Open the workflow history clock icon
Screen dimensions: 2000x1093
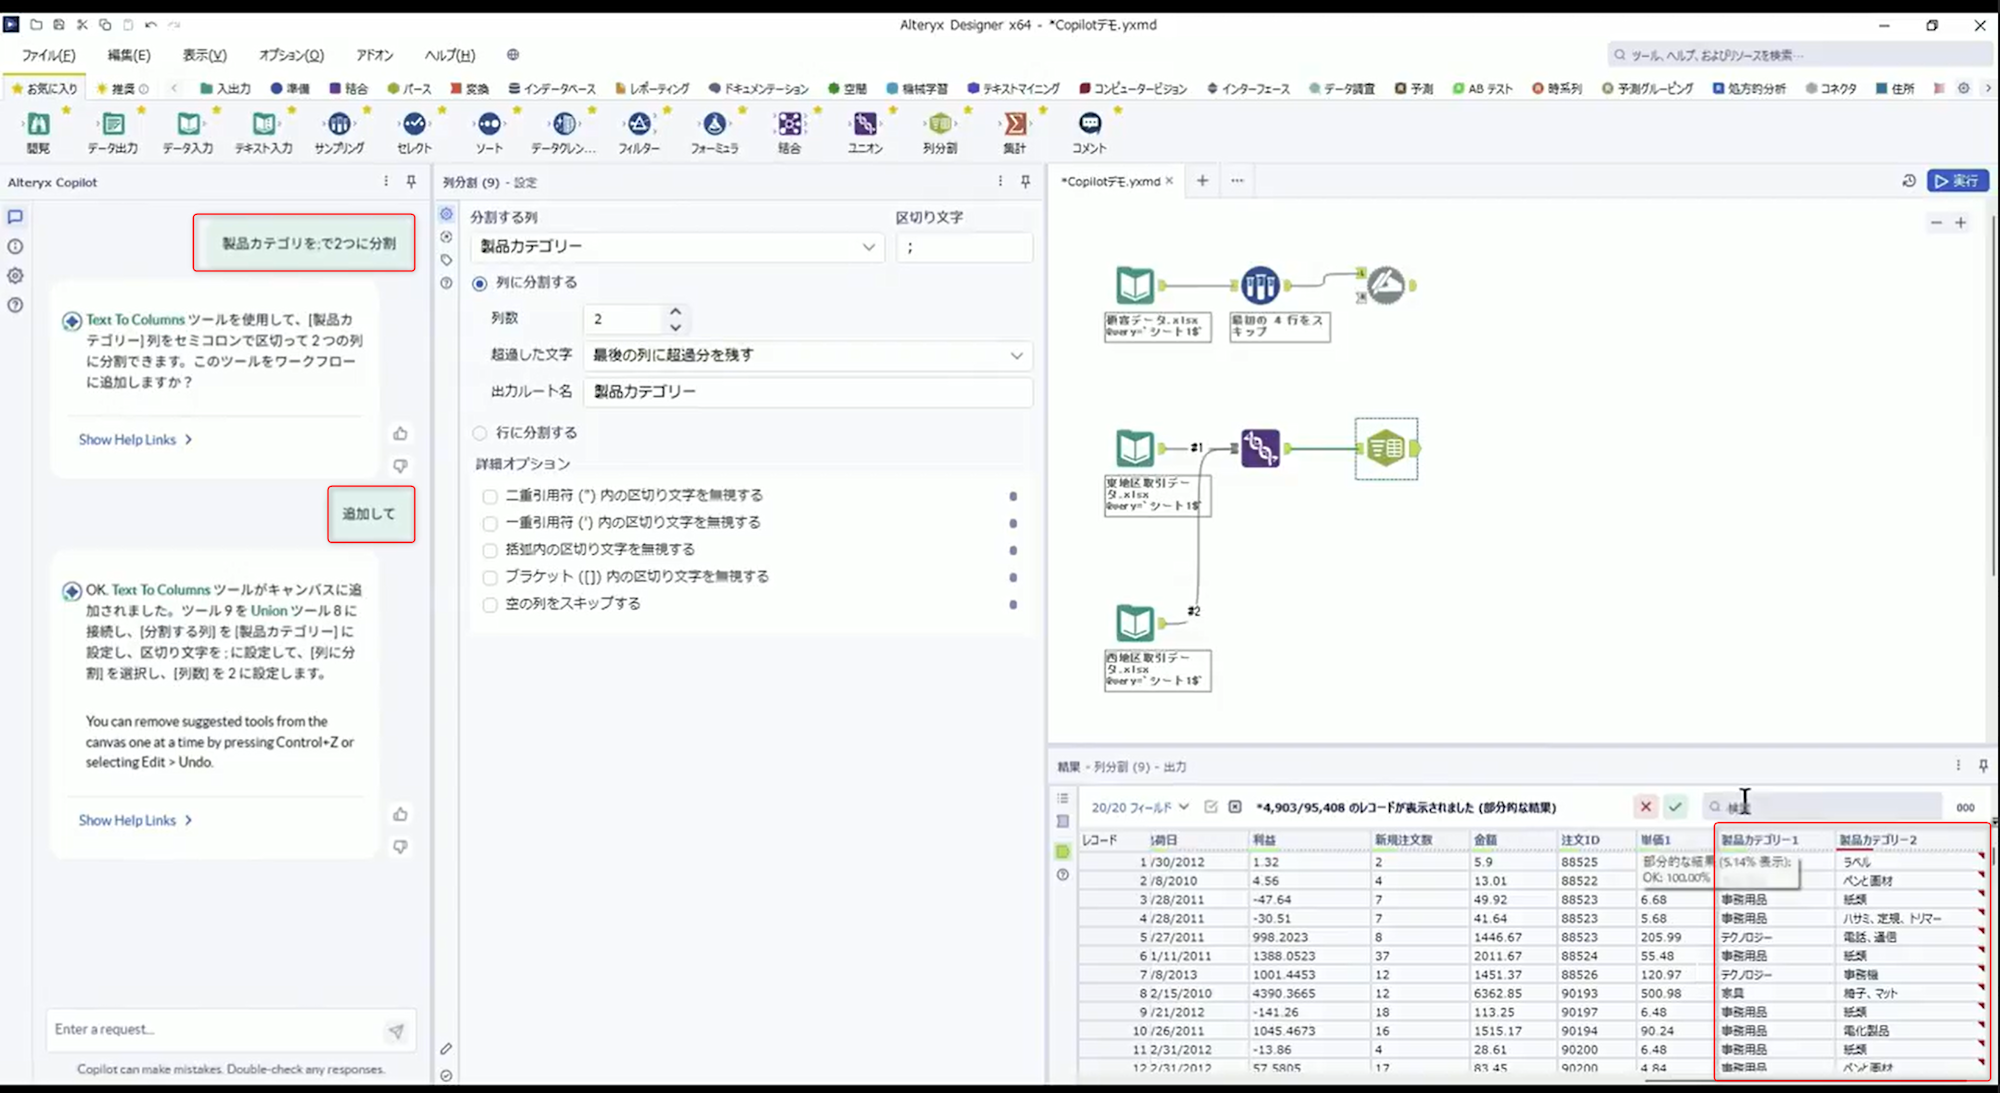tap(1909, 181)
